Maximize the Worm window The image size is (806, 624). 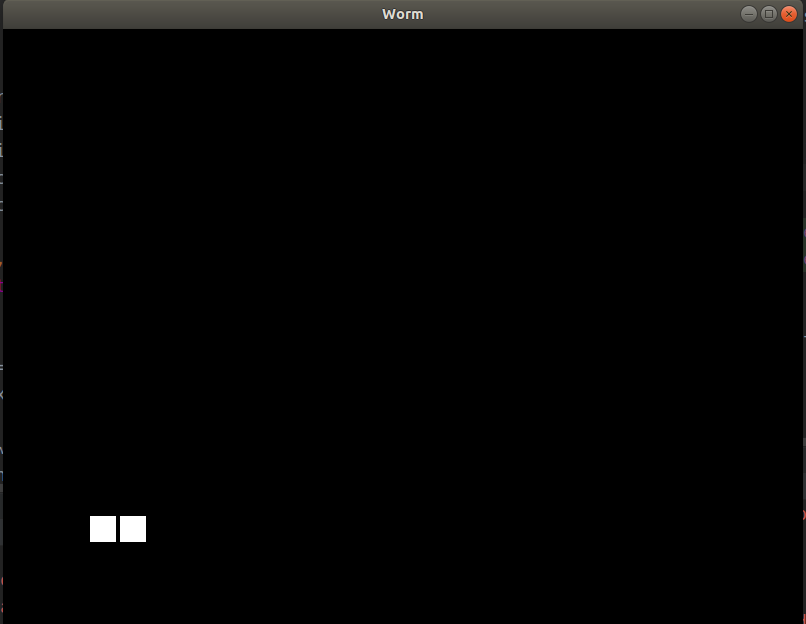click(768, 14)
